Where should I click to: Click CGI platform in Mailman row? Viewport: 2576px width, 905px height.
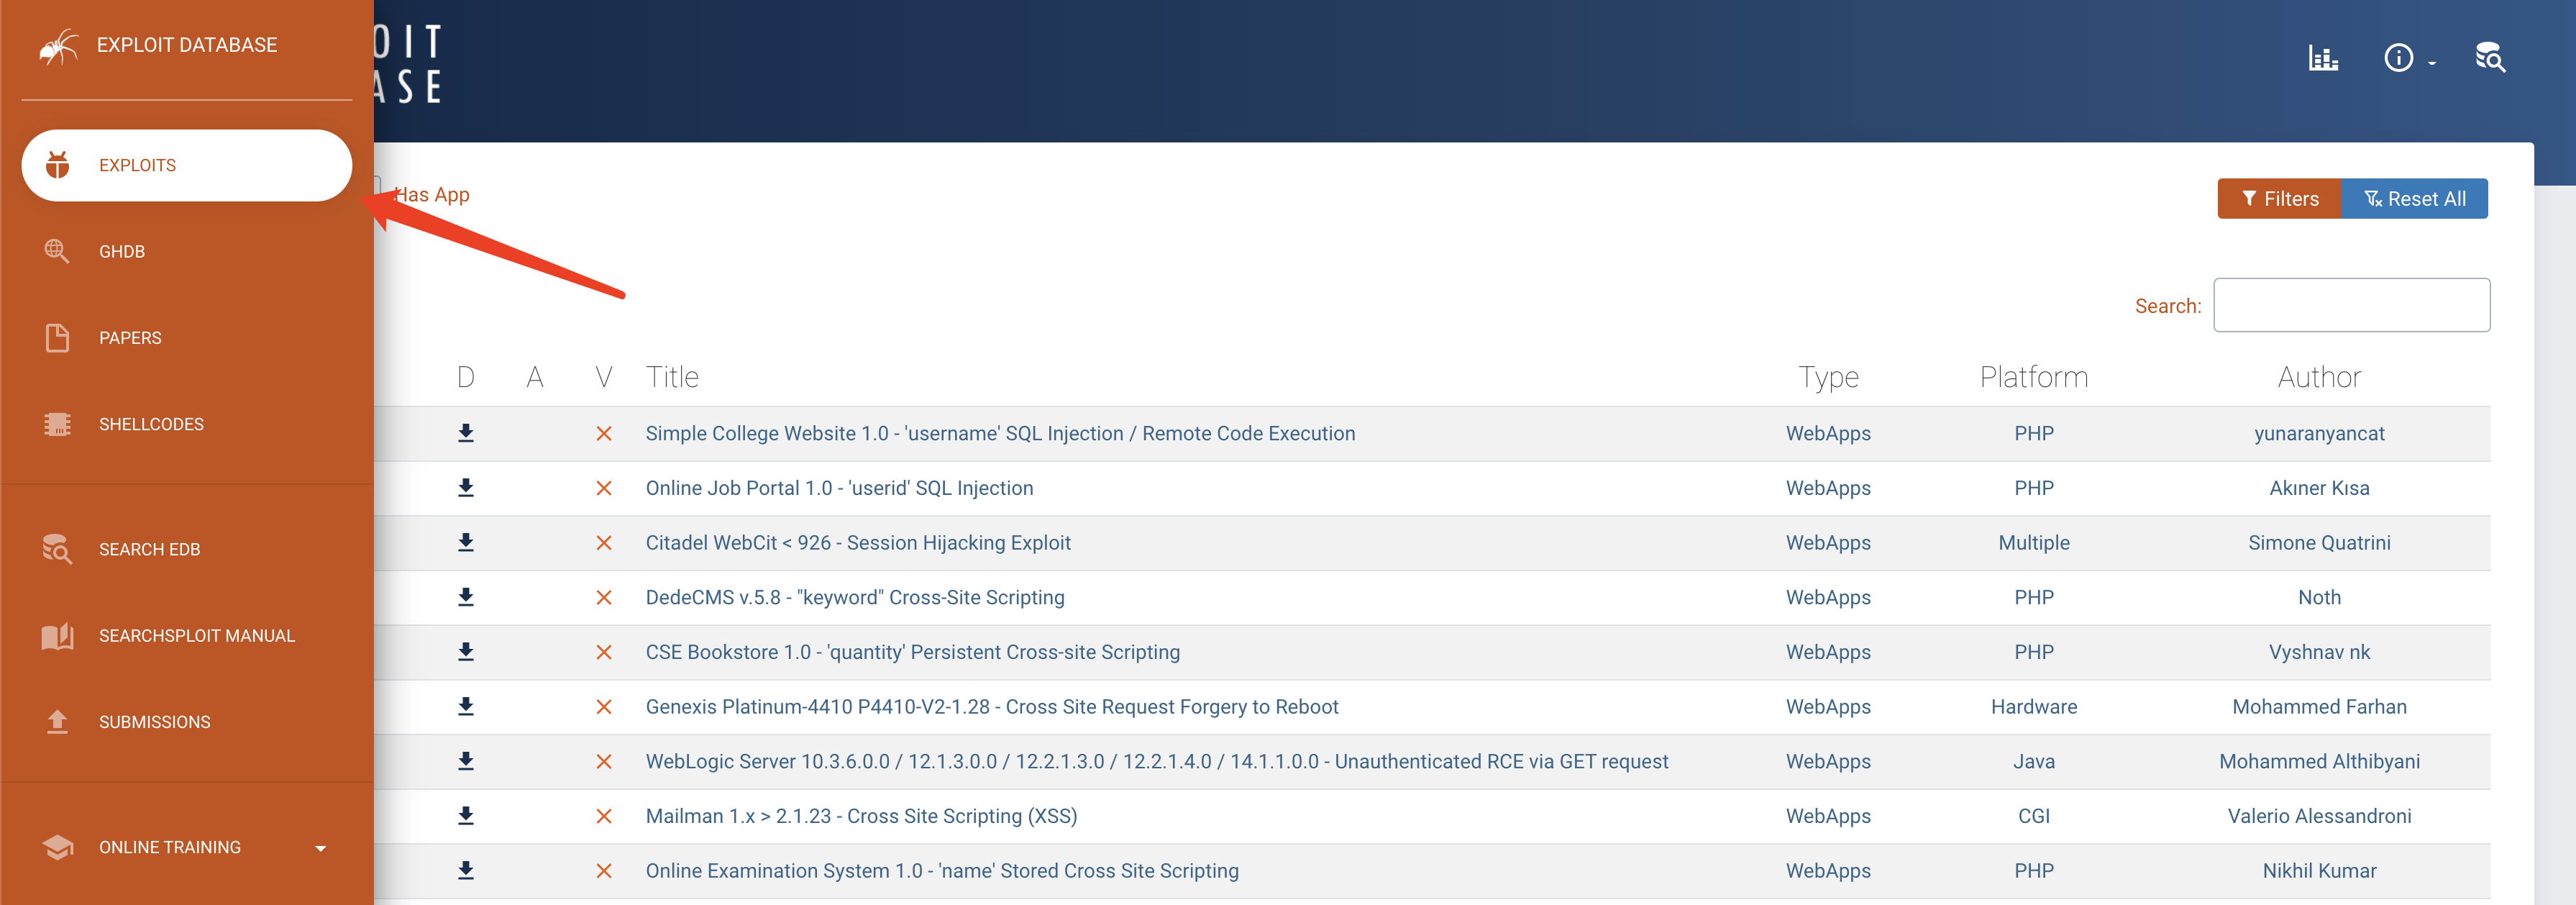2033,816
